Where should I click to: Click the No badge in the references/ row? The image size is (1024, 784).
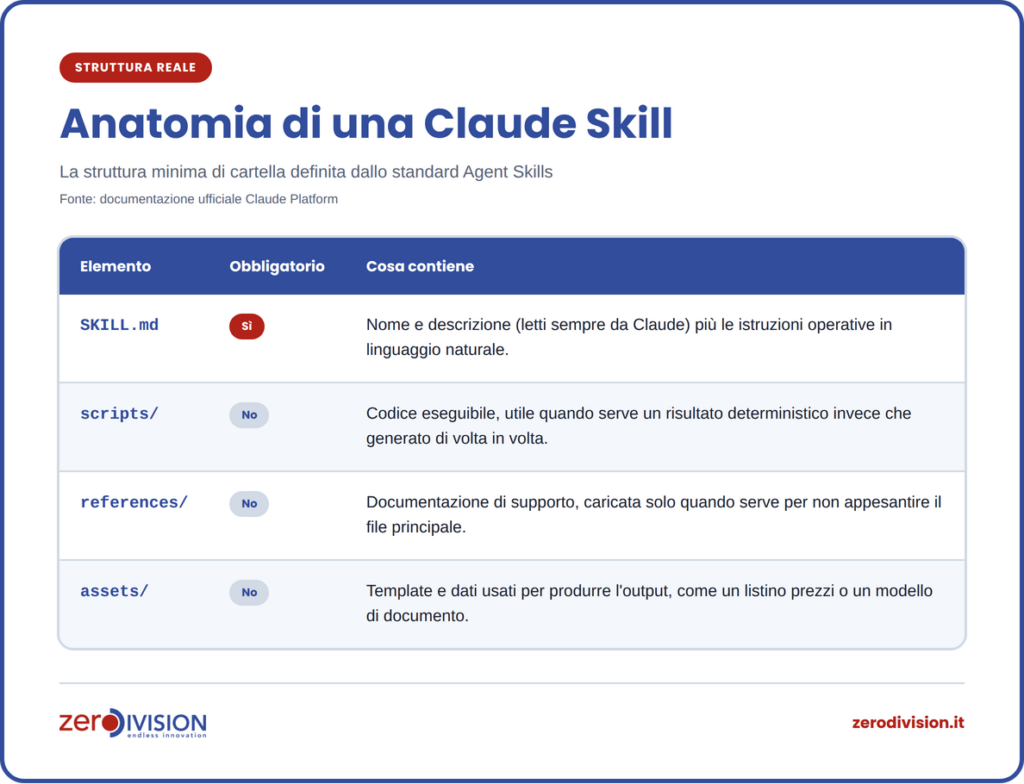click(x=249, y=504)
